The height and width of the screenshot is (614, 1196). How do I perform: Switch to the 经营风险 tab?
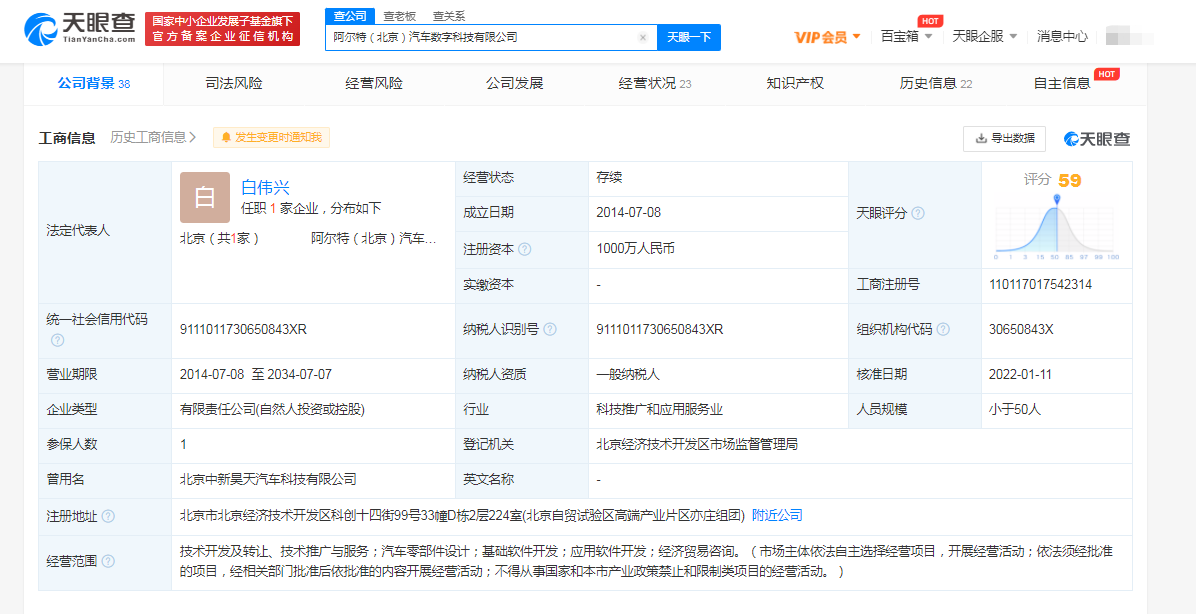pos(374,84)
